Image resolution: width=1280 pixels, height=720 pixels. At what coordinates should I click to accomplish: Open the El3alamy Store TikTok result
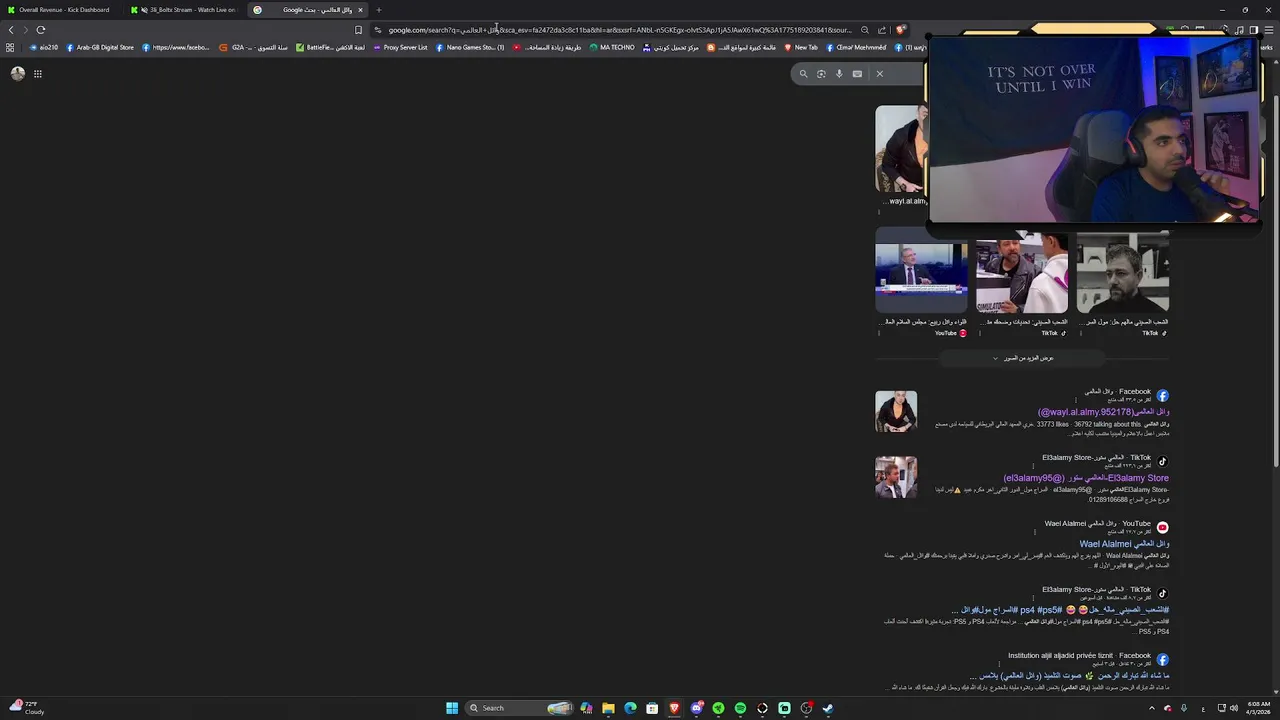(x=1086, y=478)
